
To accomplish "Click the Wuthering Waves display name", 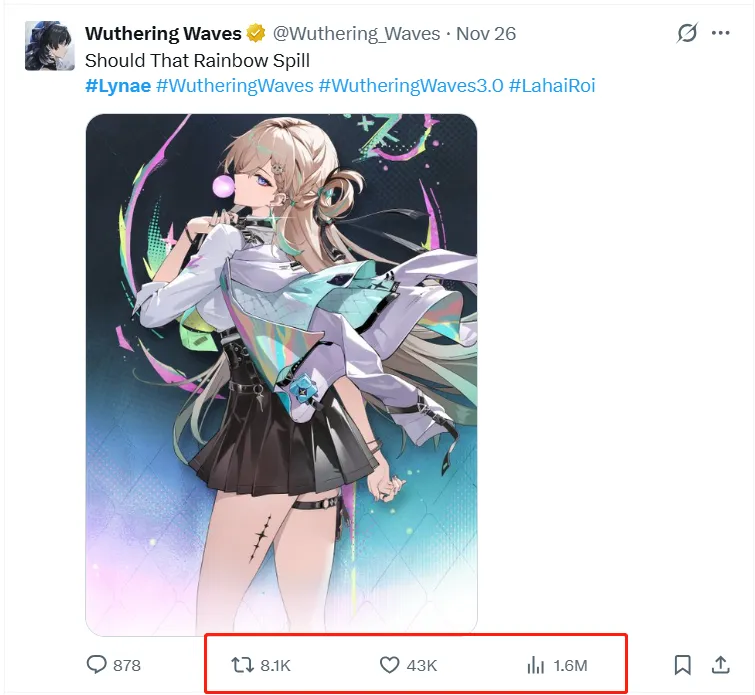I will tap(163, 34).
